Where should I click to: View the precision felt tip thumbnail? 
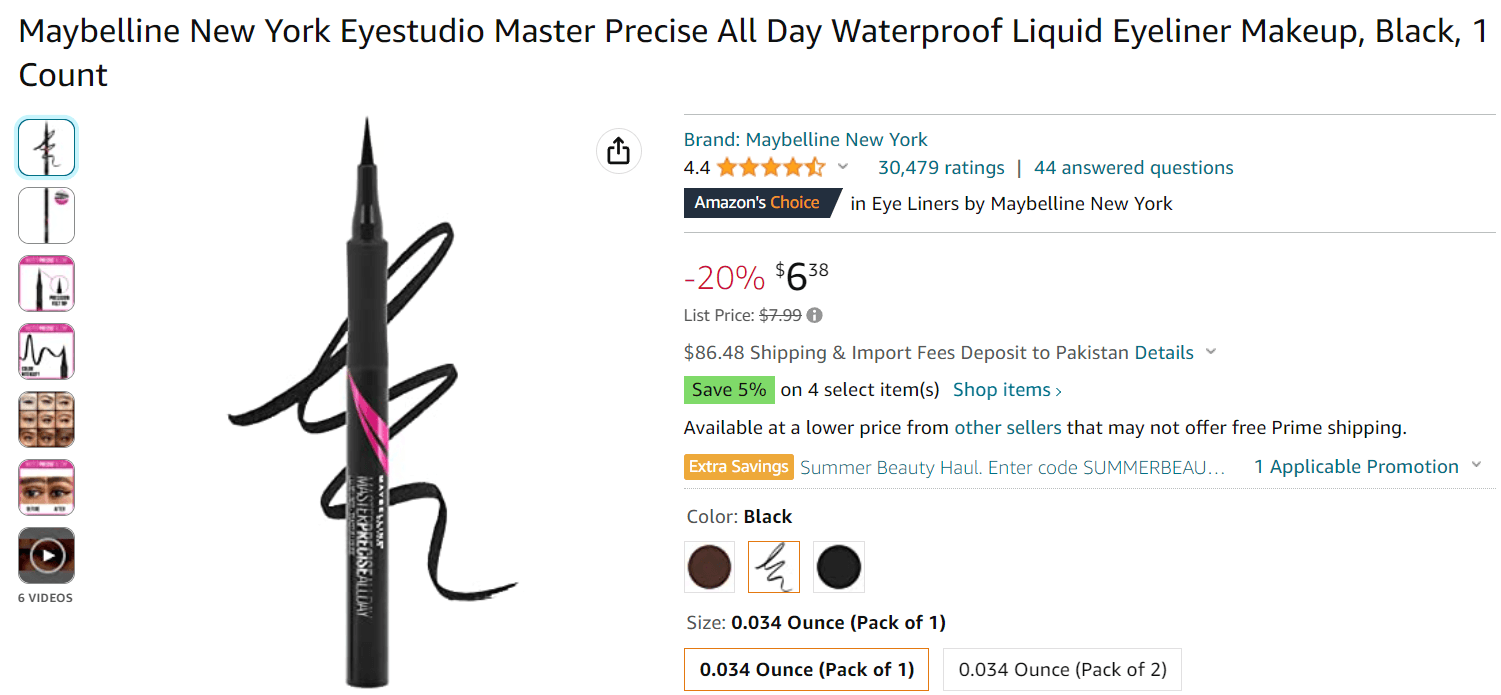pyautogui.click(x=47, y=283)
